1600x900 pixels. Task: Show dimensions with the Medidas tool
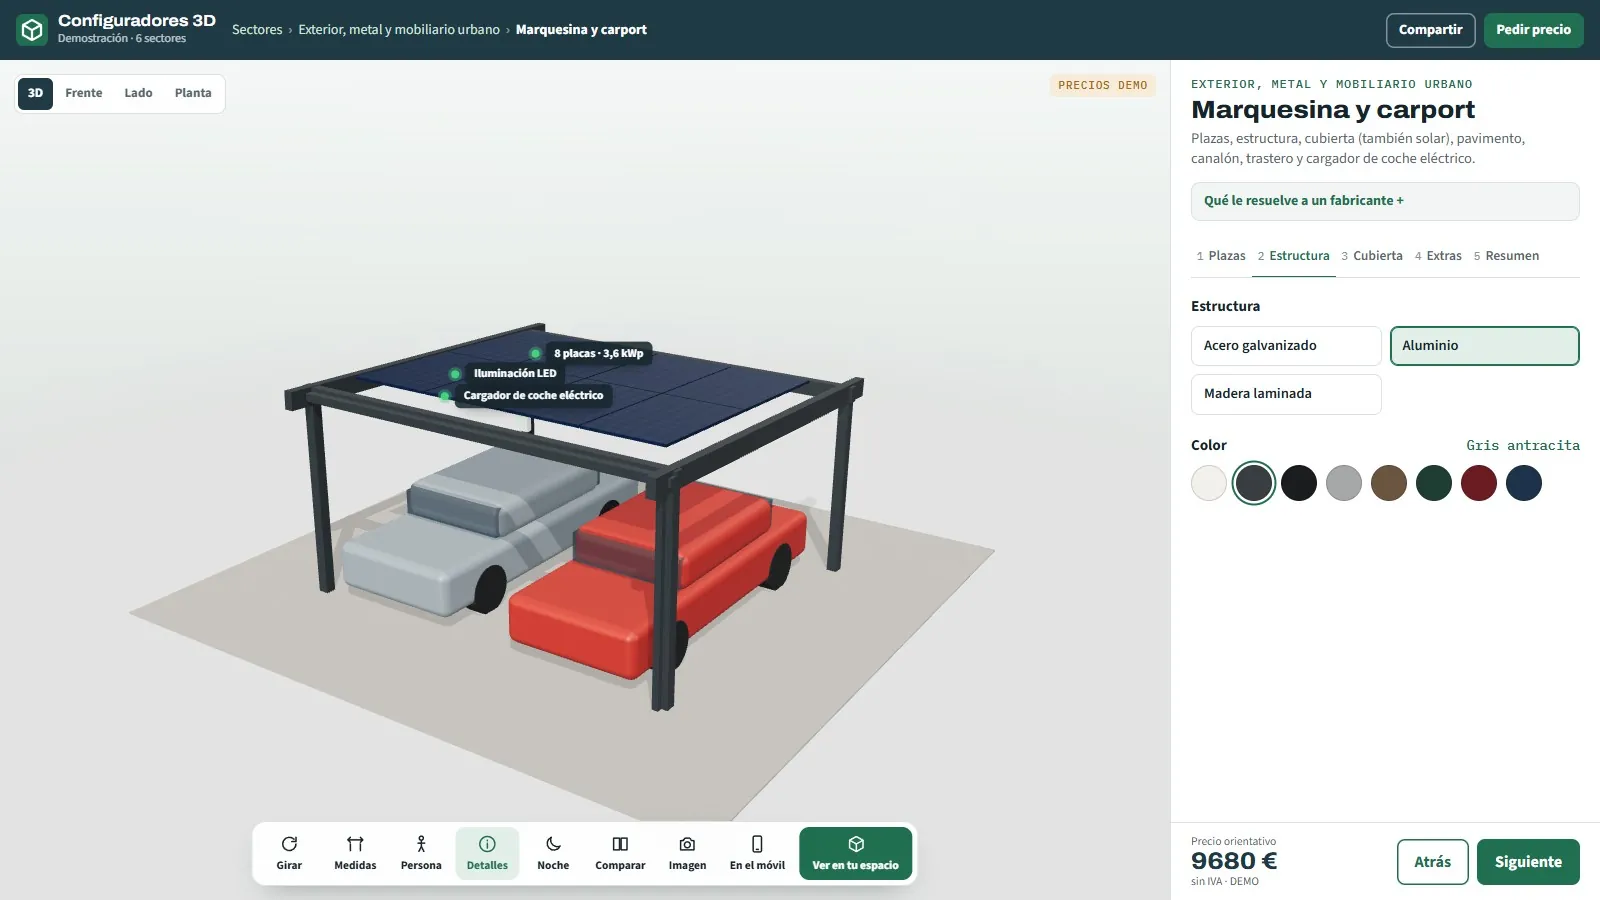(355, 853)
